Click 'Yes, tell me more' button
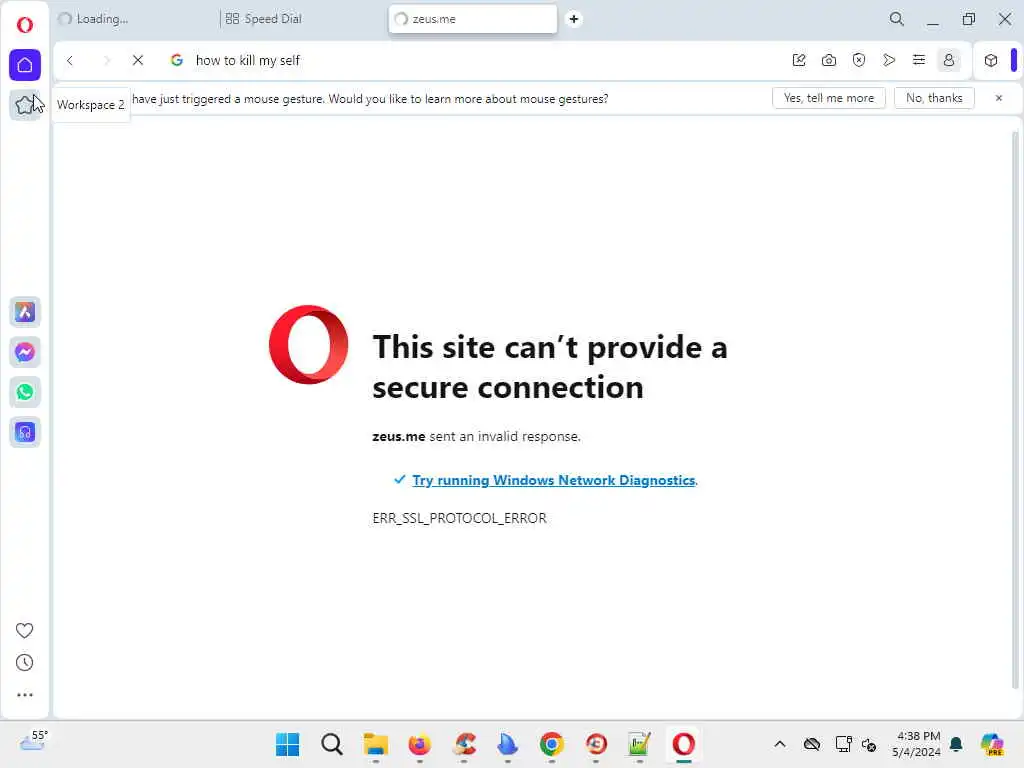The image size is (1024, 768). pos(829,98)
